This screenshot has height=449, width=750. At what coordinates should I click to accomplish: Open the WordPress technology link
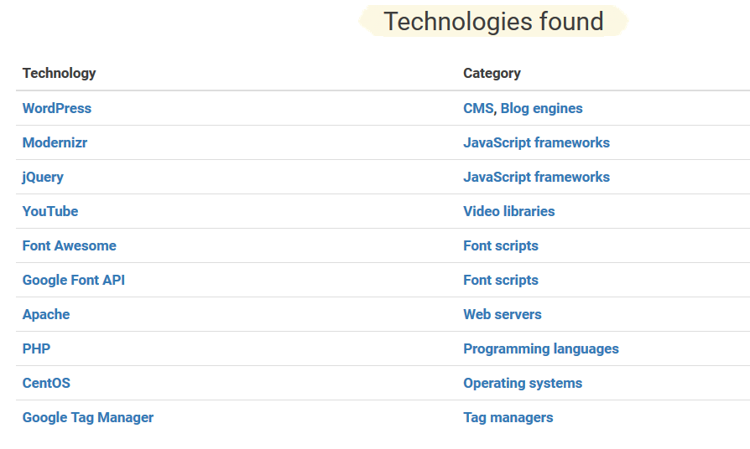[x=57, y=109]
